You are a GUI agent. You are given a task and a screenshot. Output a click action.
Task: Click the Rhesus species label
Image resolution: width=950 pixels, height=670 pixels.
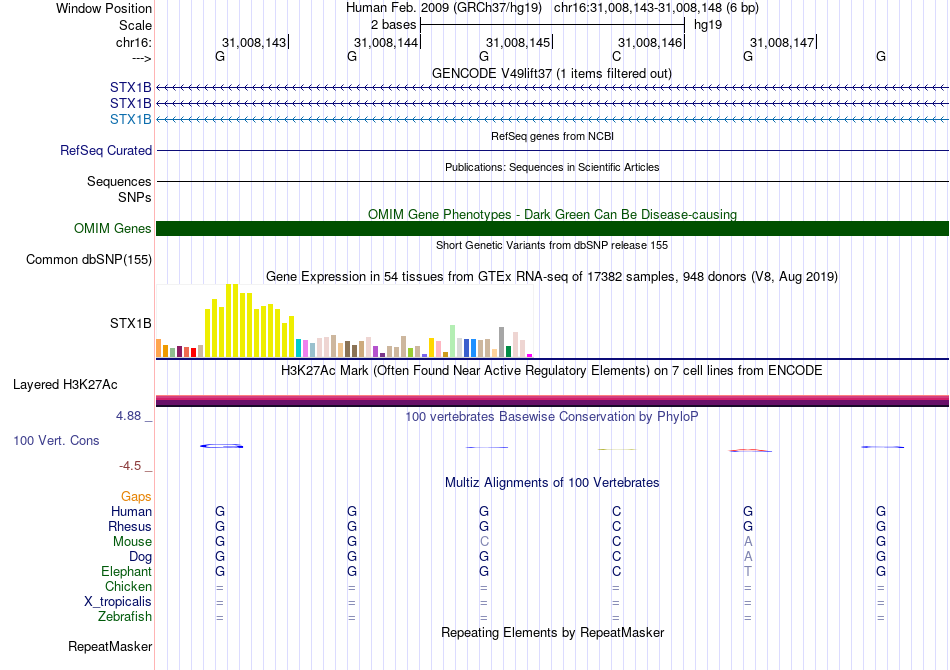pyautogui.click(x=130, y=526)
